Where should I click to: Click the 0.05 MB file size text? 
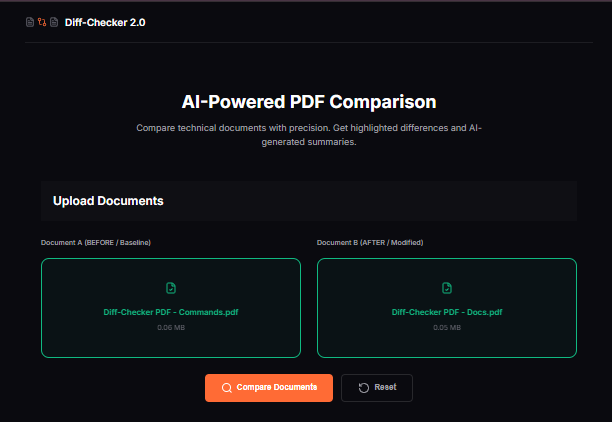(x=447, y=327)
